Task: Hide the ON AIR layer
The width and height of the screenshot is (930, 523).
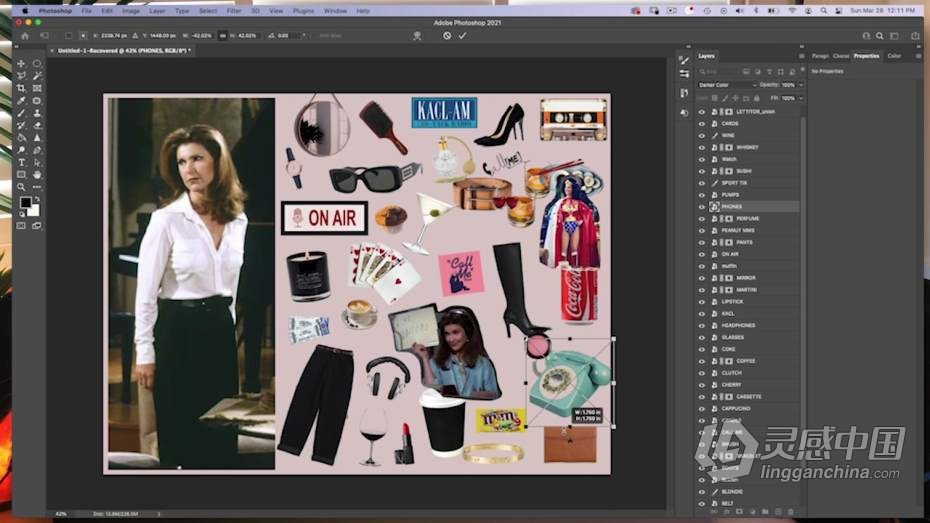Action: click(702, 254)
